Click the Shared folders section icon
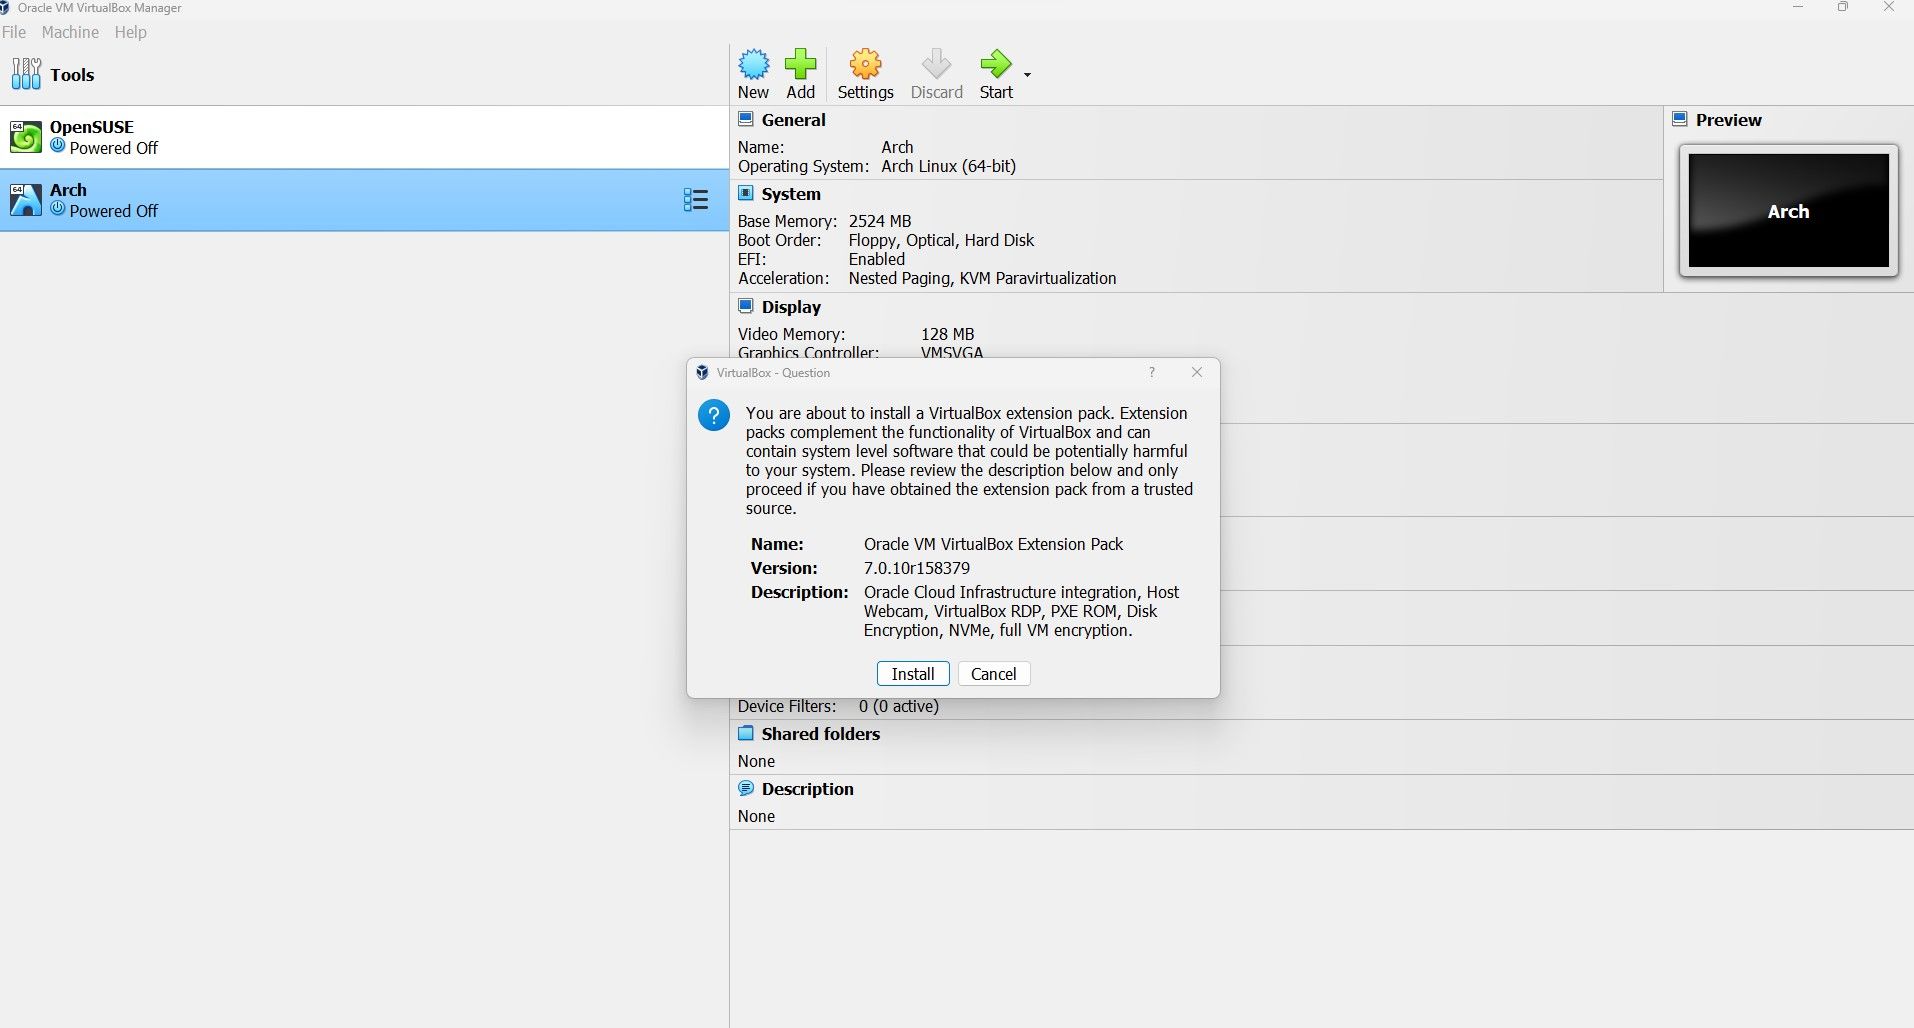The width and height of the screenshot is (1914, 1028). tap(747, 733)
